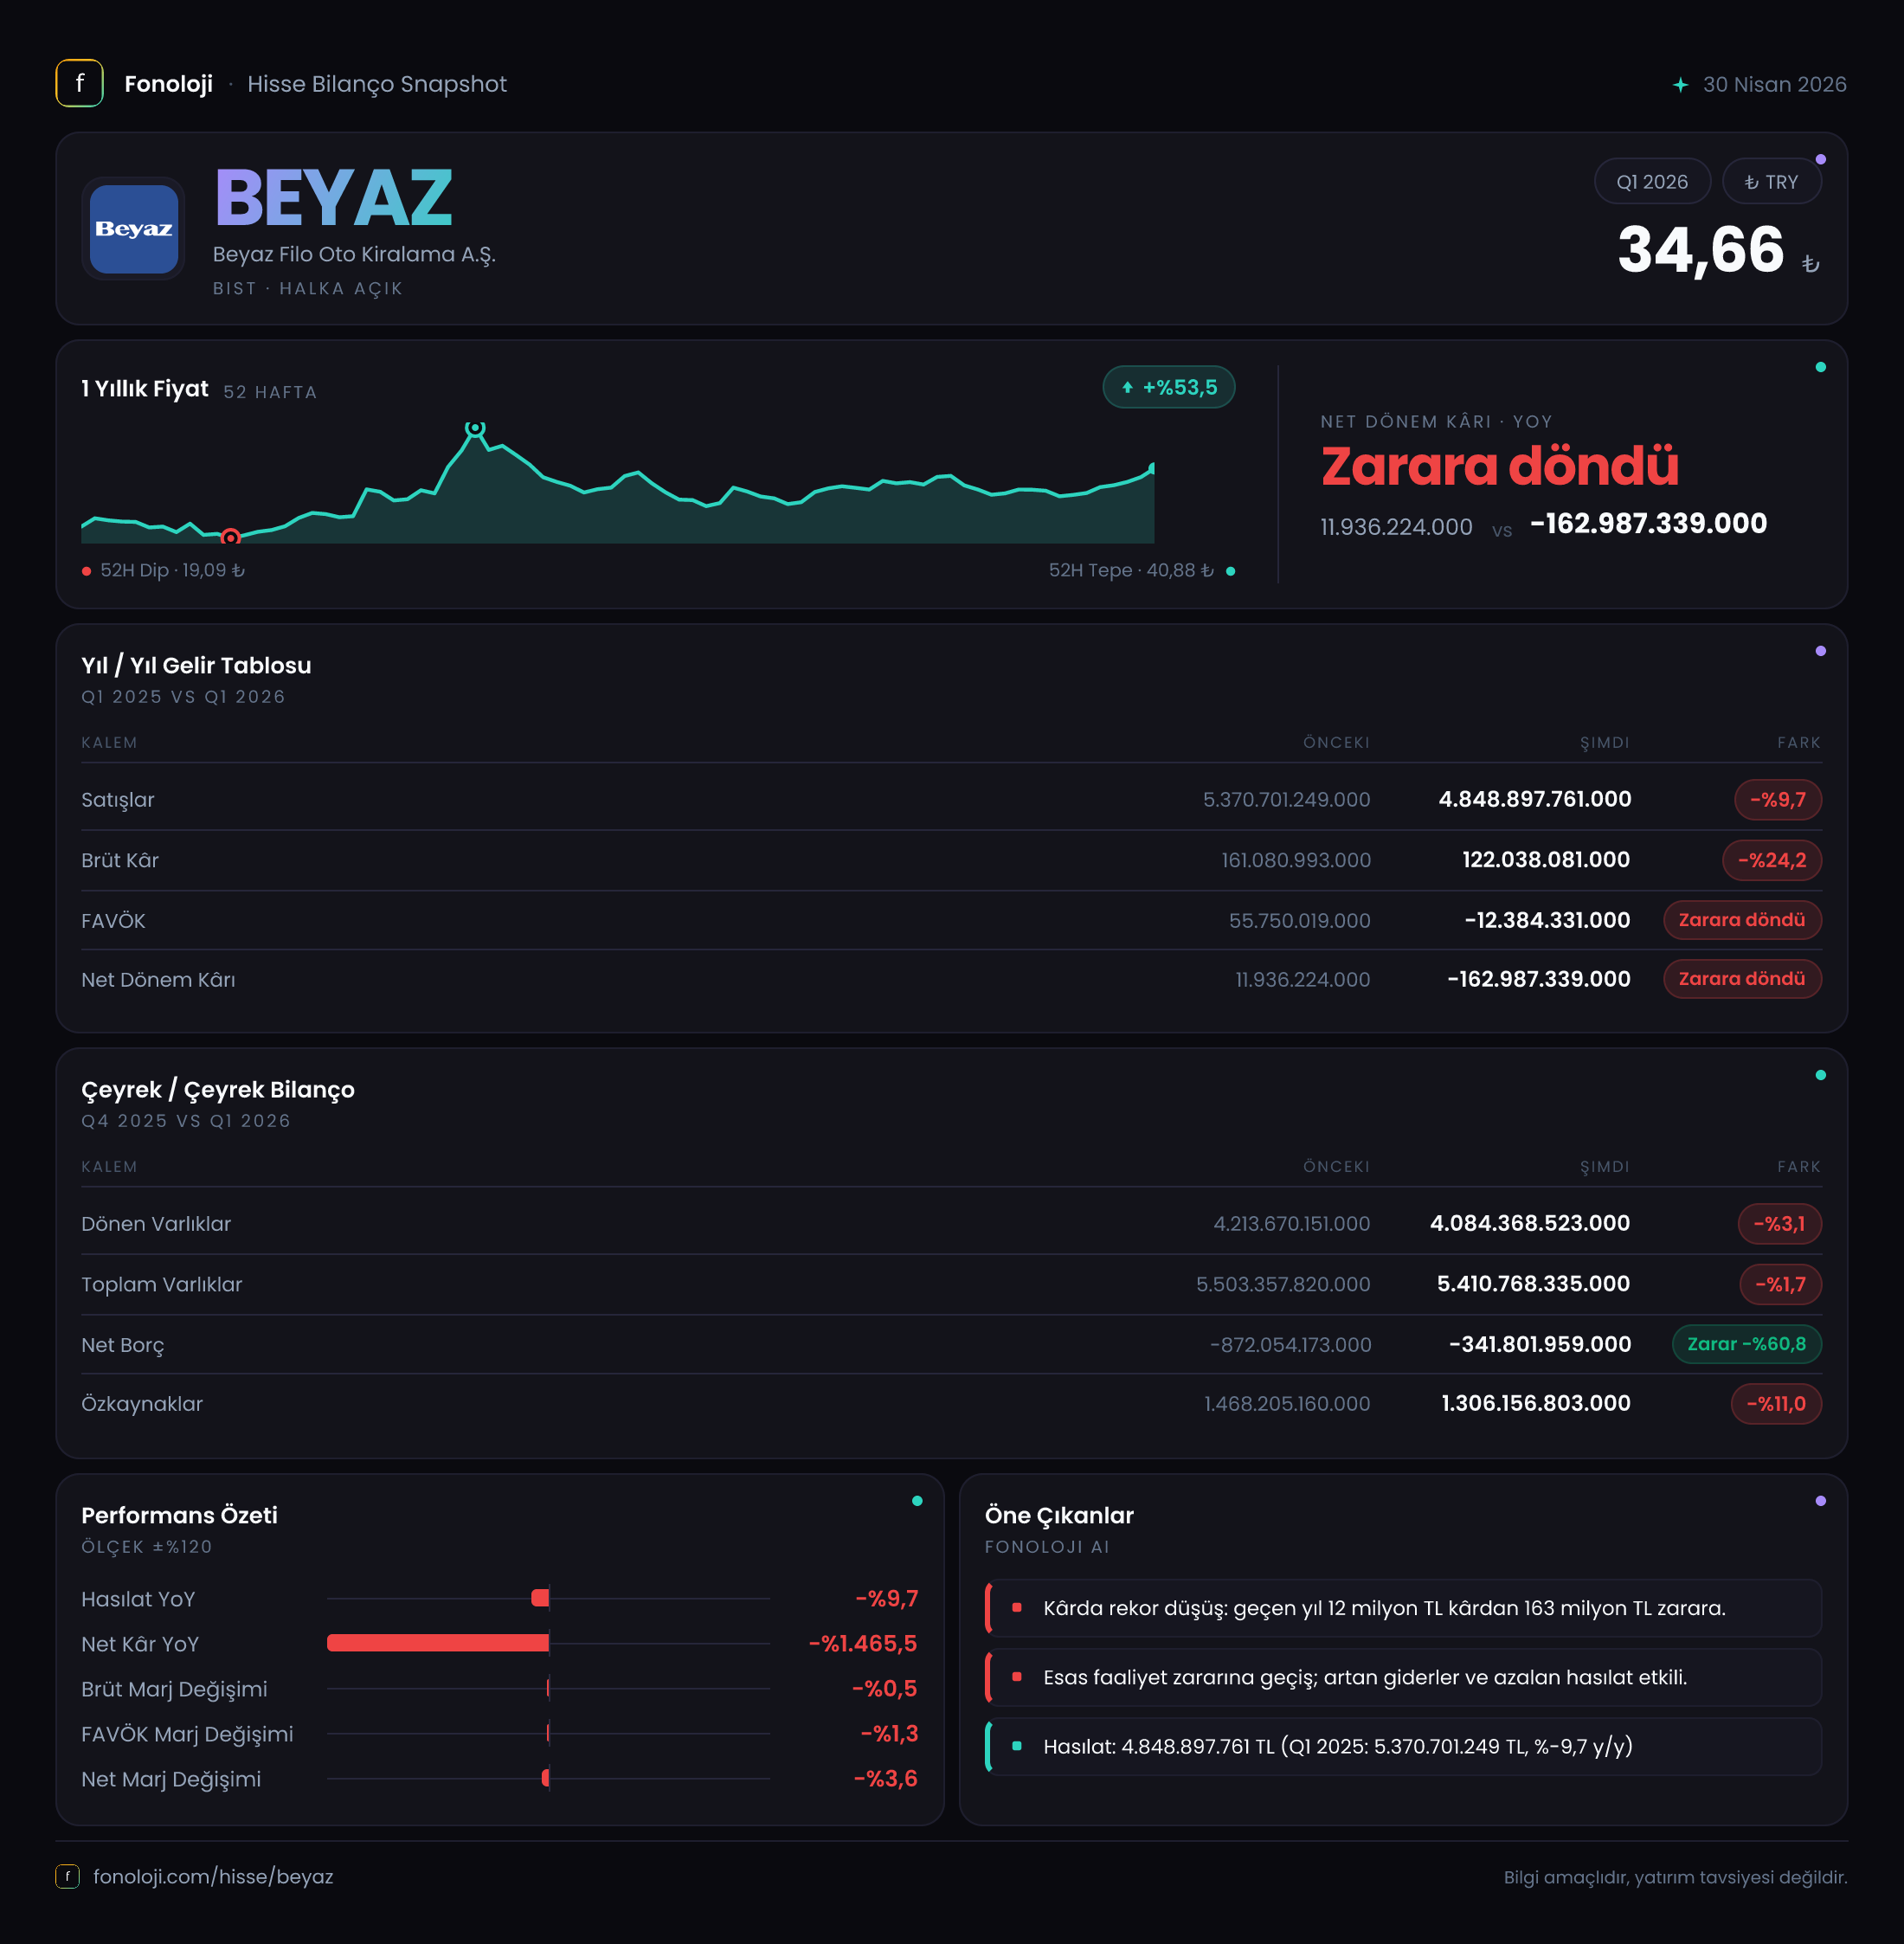1904x1944 pixels.
Task: Select the Kârda rekor düşüş highlight item
Action: (1403, 1608)
